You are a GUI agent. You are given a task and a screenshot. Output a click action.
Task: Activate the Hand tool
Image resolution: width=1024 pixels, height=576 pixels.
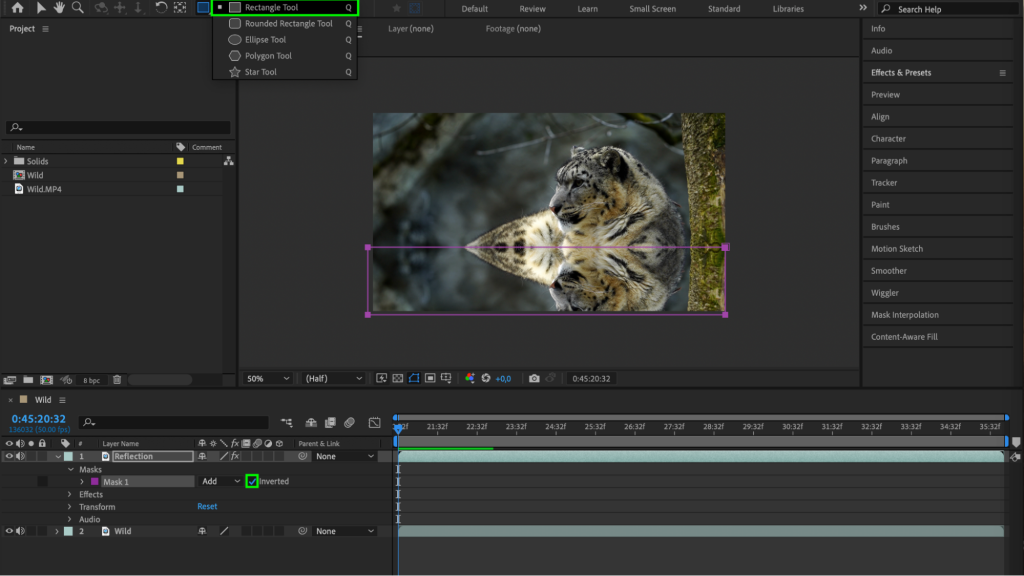pos(59,8)
